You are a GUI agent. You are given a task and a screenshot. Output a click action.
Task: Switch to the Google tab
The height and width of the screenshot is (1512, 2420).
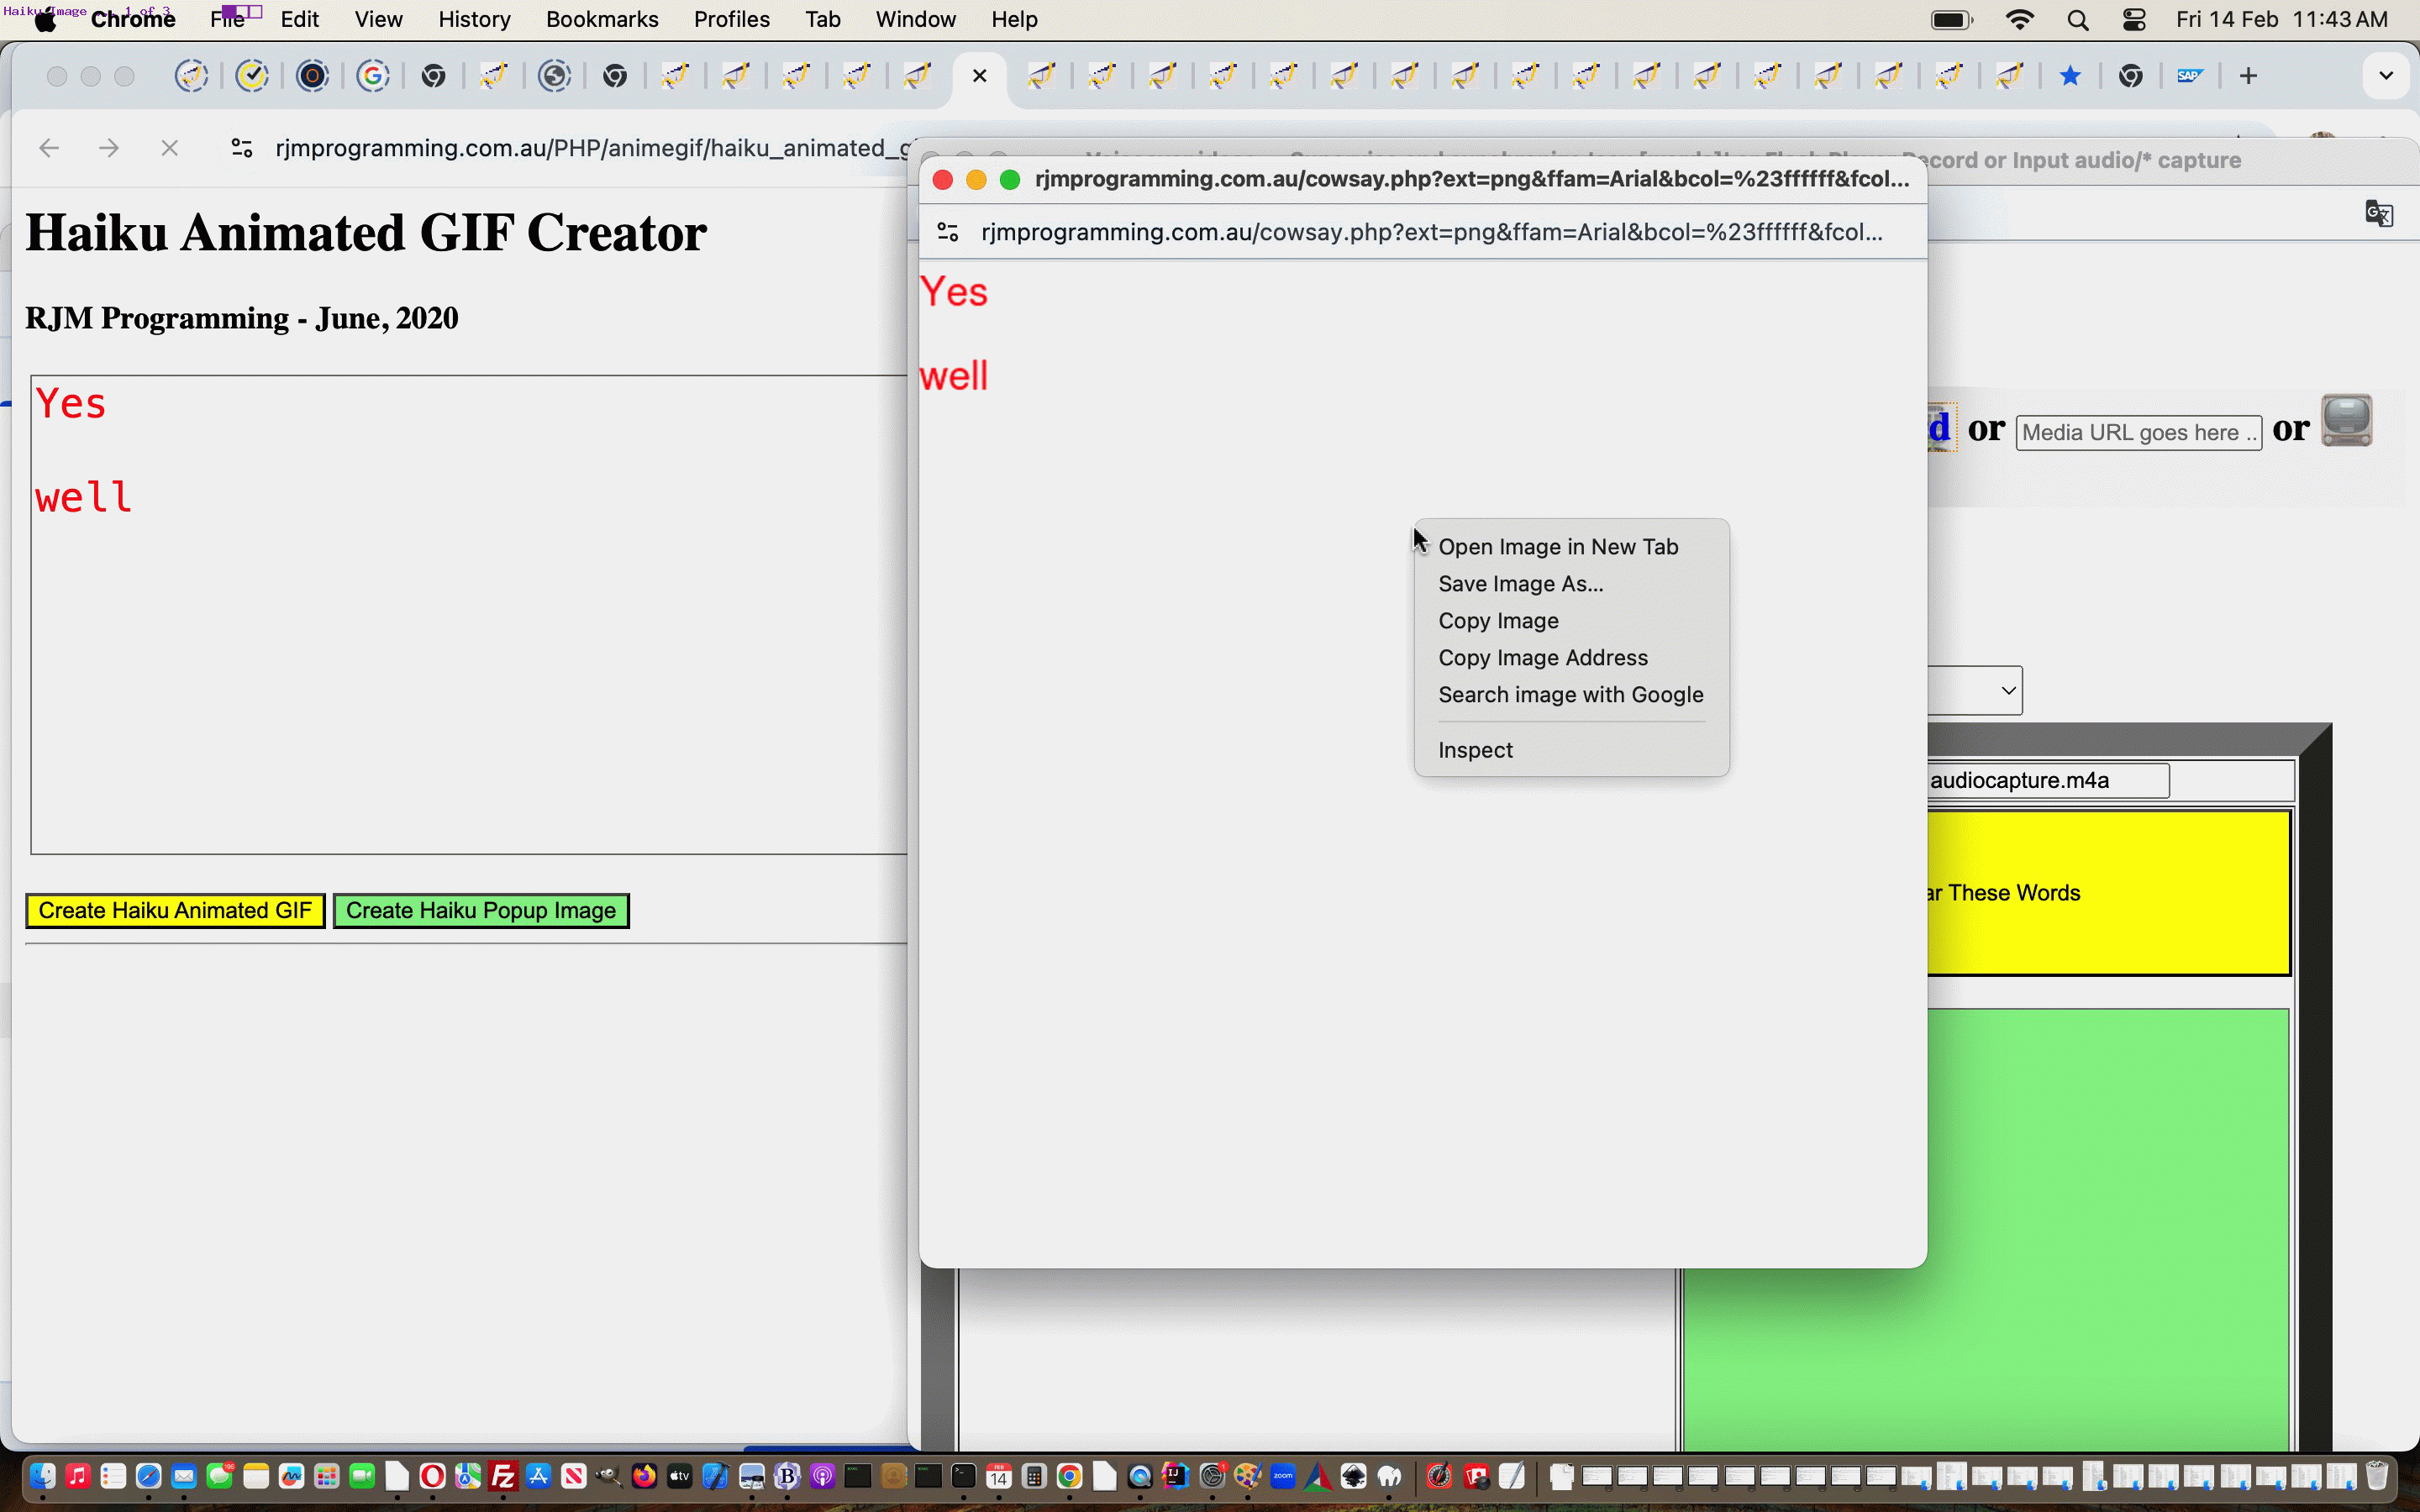pos(373,76)
